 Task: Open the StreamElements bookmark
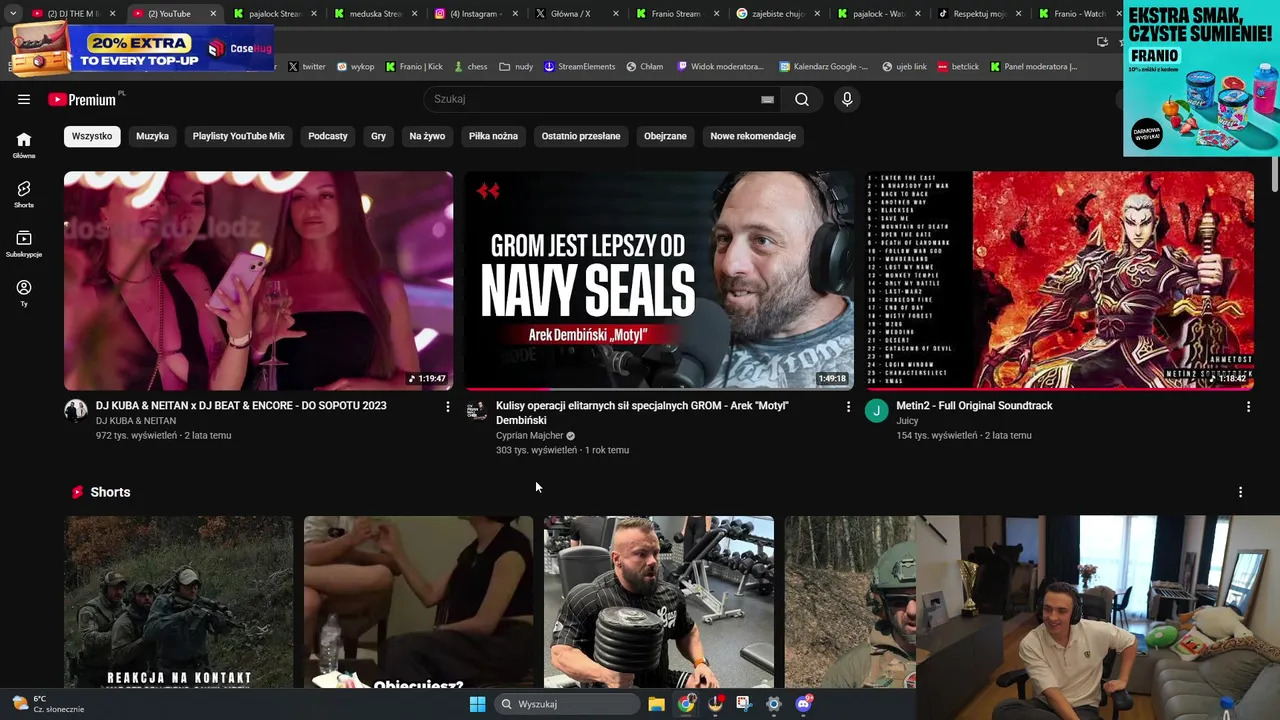580,66
